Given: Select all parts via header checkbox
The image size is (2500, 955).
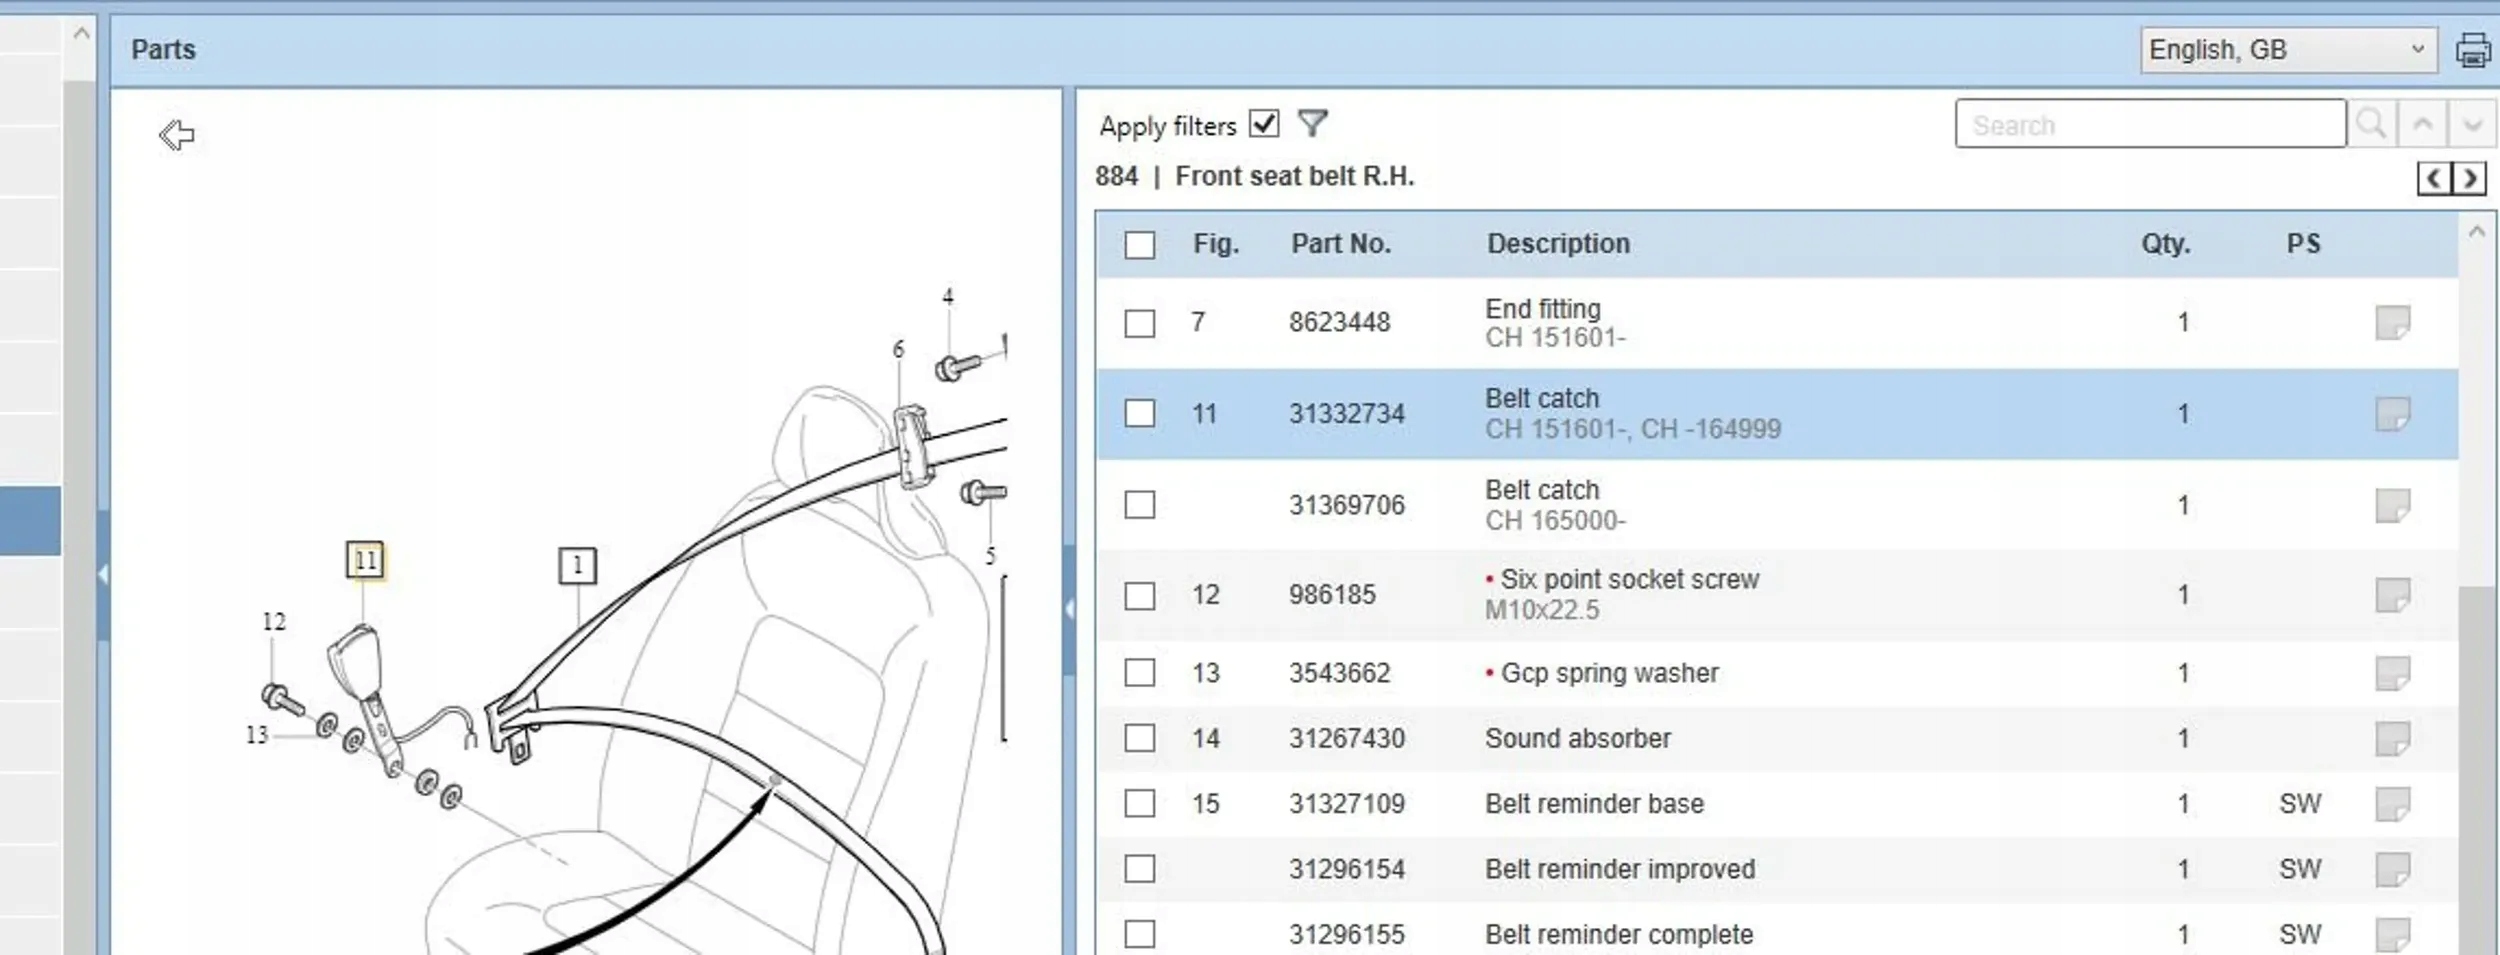Looking at the screenshot, I should [x=1139, y=245].
